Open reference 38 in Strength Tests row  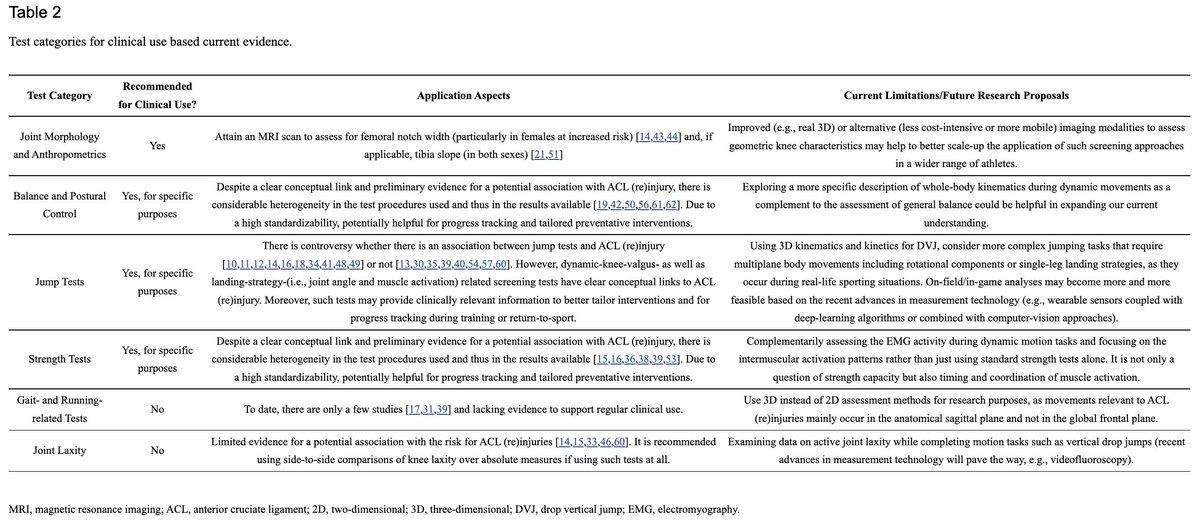click(644, 360)
